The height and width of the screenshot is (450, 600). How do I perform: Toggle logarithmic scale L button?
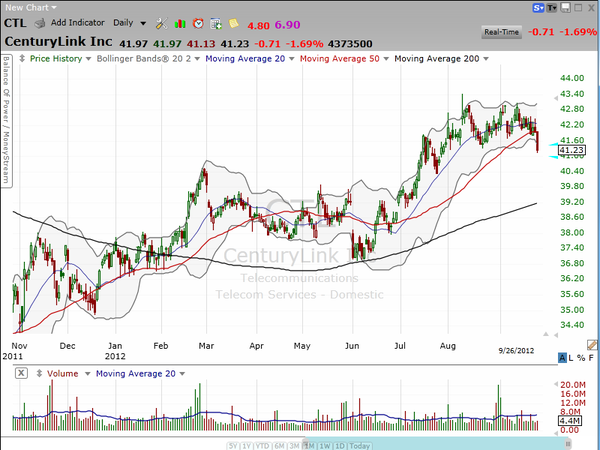(x=571, y=358)
